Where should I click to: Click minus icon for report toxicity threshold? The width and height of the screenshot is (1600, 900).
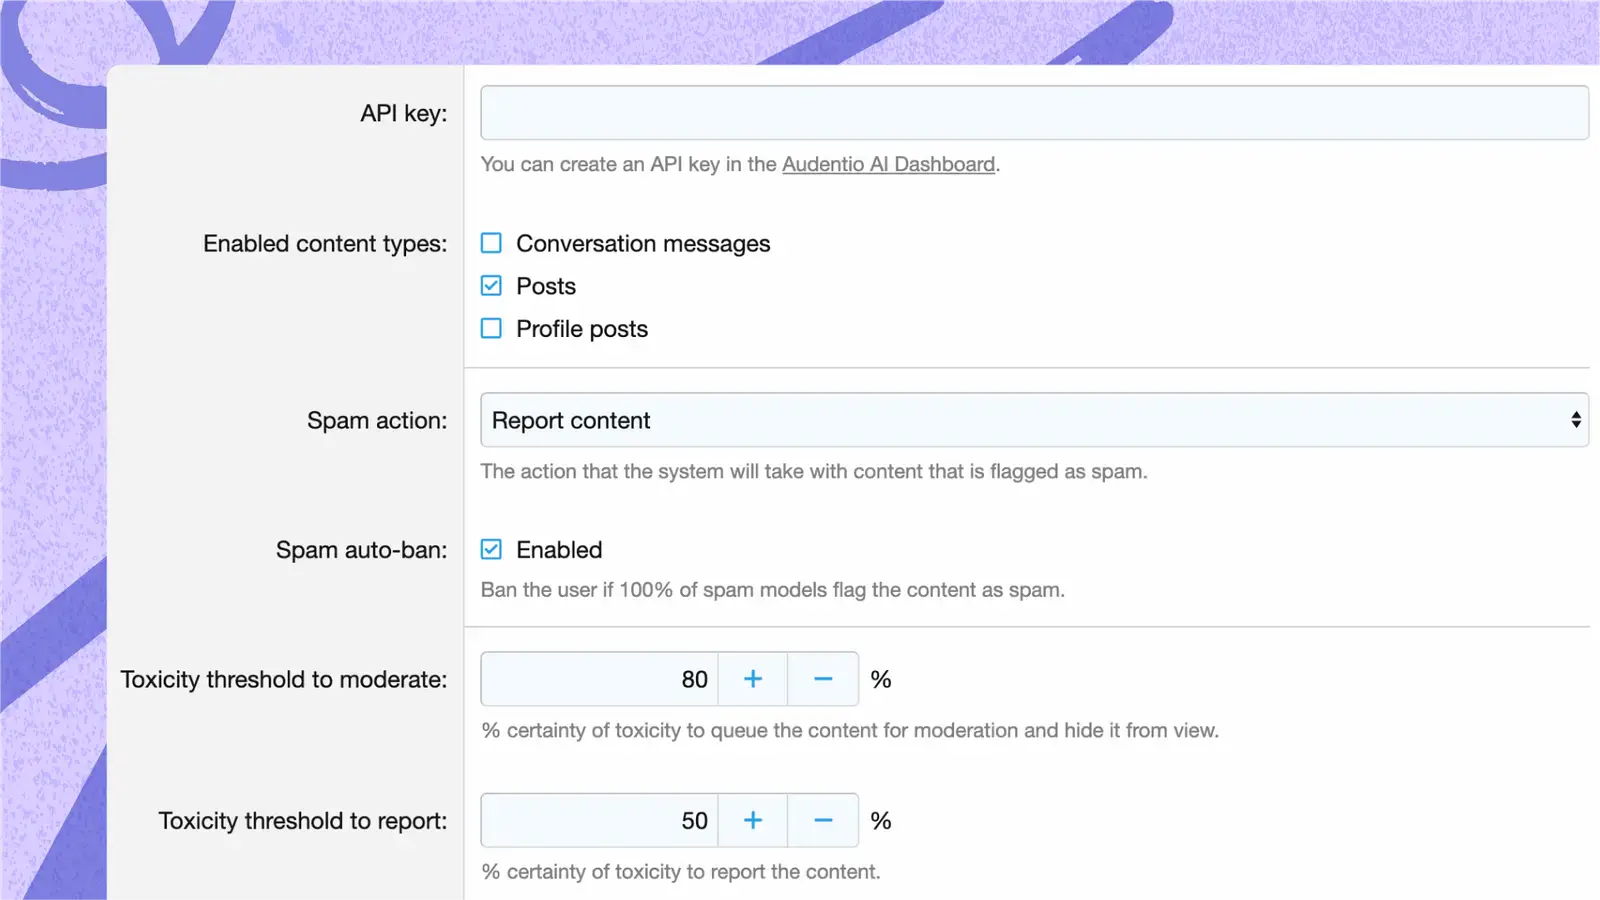pyautogui.click(x=823, y=820)
